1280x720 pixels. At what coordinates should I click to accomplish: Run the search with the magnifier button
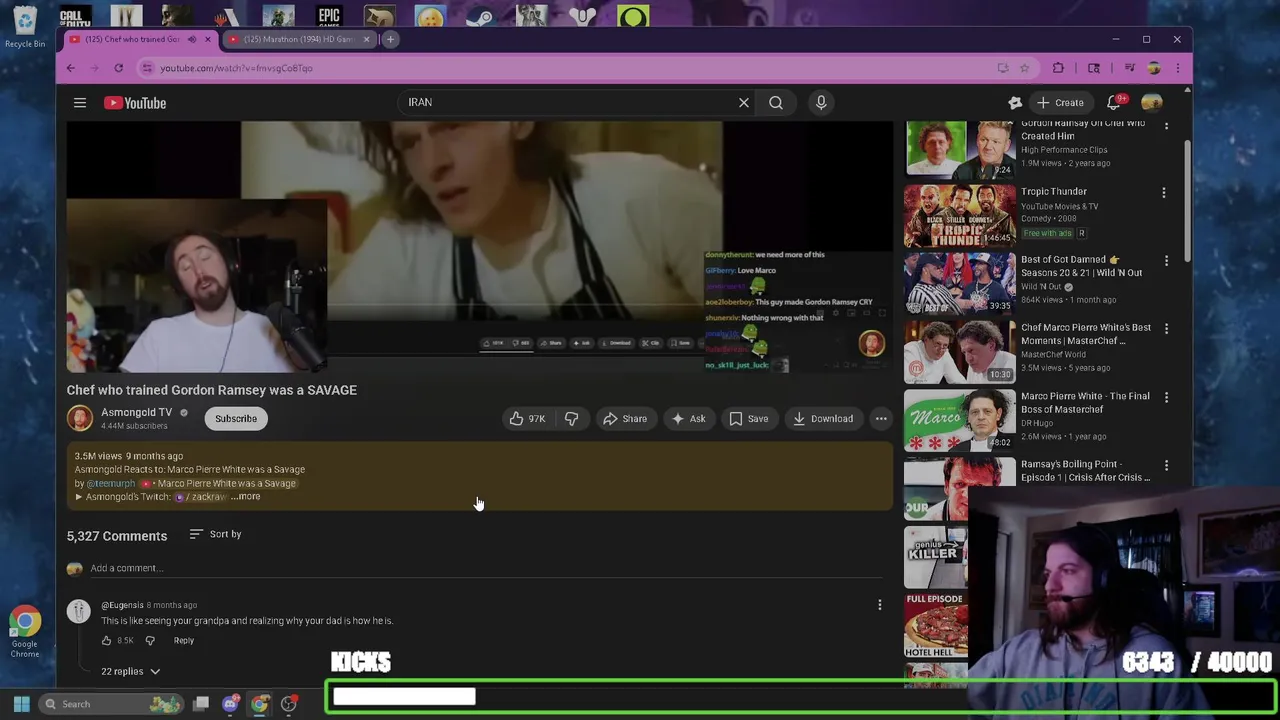point(776,102)
